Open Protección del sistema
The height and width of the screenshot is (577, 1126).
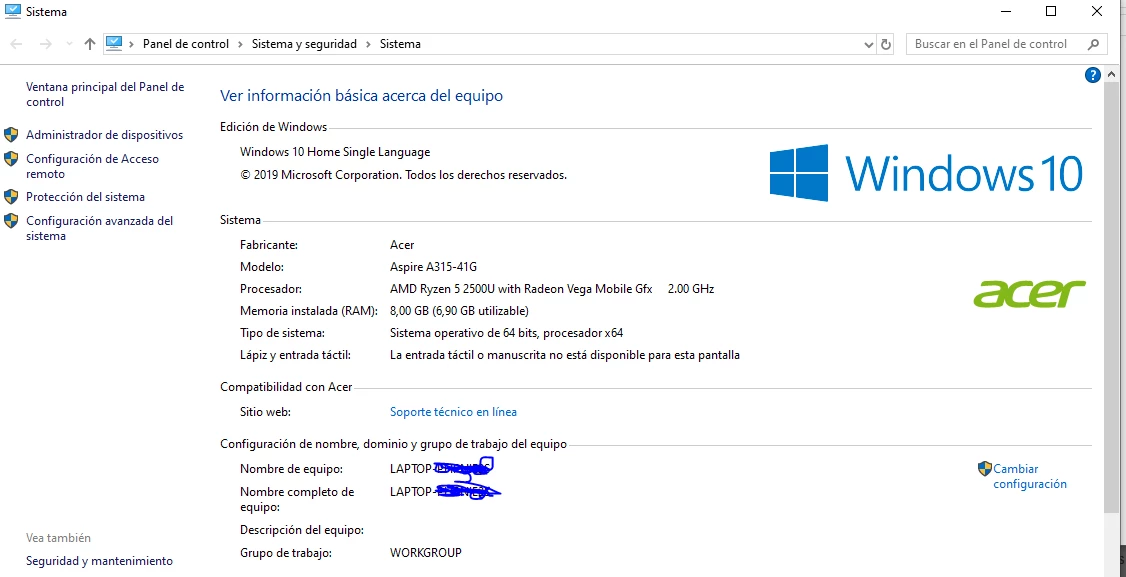pos(85,196)
